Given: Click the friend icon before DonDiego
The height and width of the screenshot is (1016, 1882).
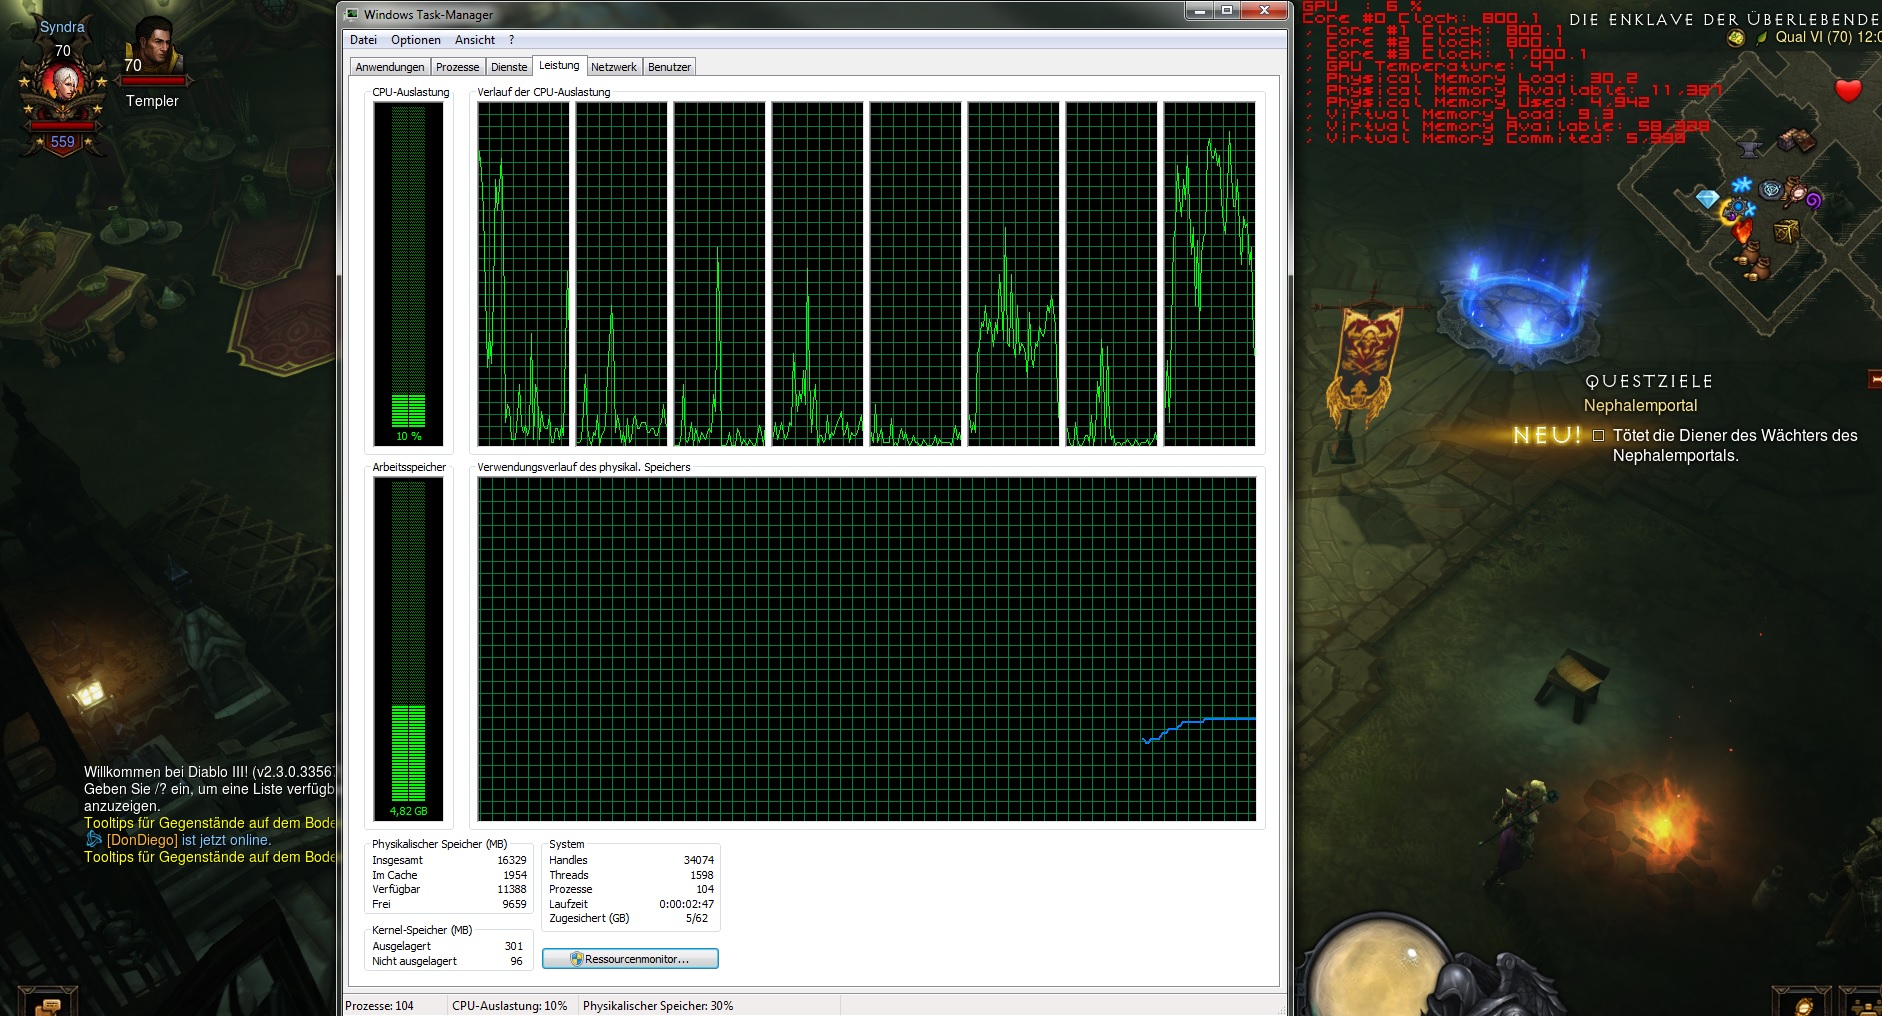Looking at the screenshot, I should coord(94,840).
